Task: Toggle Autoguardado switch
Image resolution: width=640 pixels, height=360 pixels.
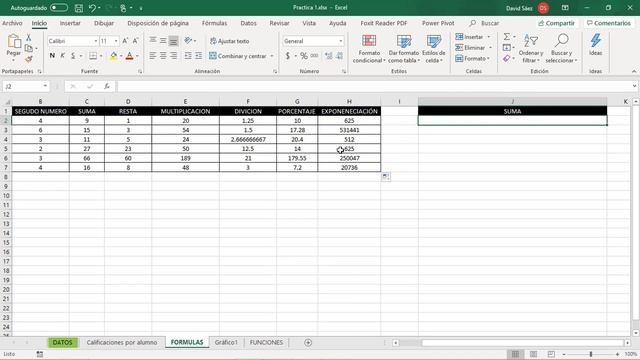Action: (59, 8)
